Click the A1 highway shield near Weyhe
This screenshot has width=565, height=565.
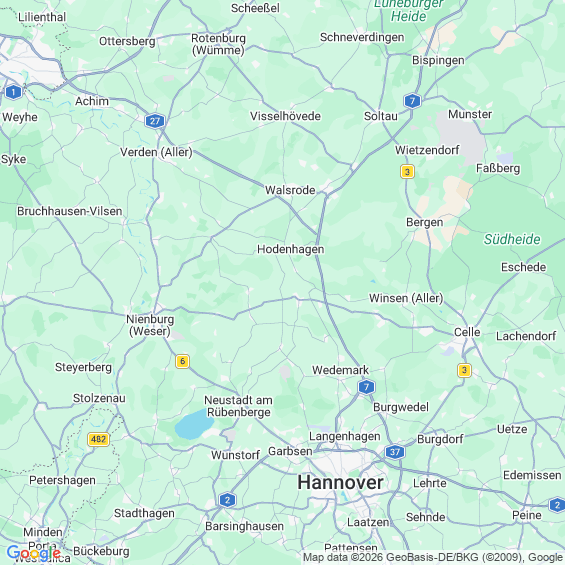pyautogui.click(x=13, y=92)
